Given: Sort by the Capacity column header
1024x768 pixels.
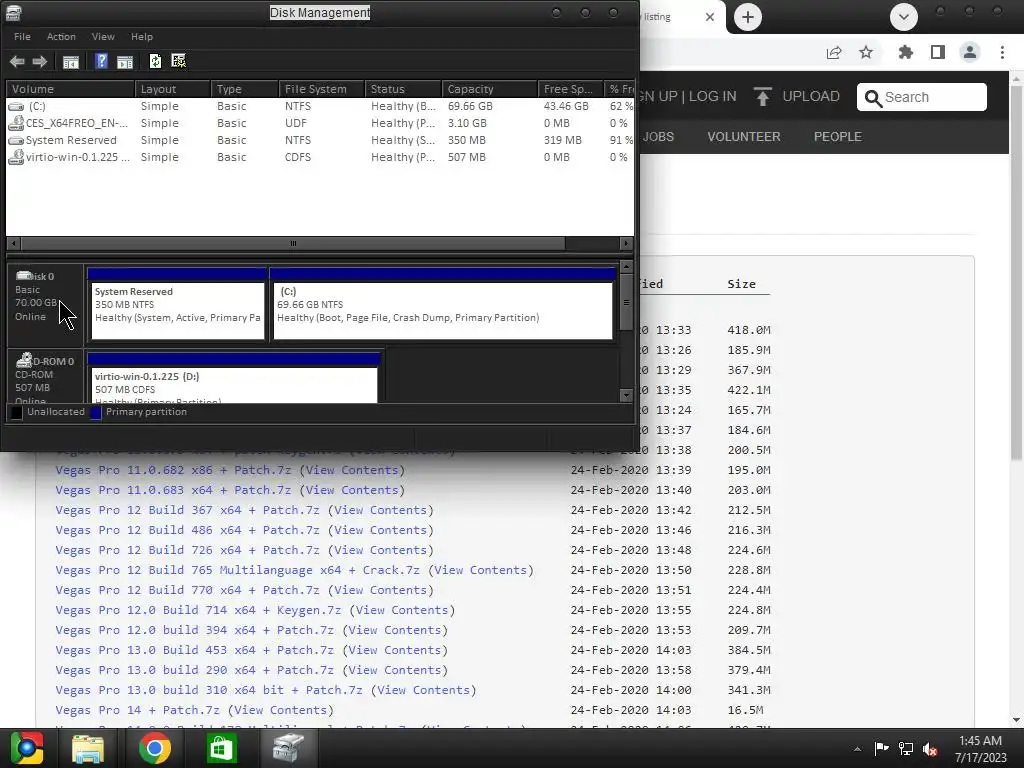Looking at the screenshot, I should [x=490, y=89].
